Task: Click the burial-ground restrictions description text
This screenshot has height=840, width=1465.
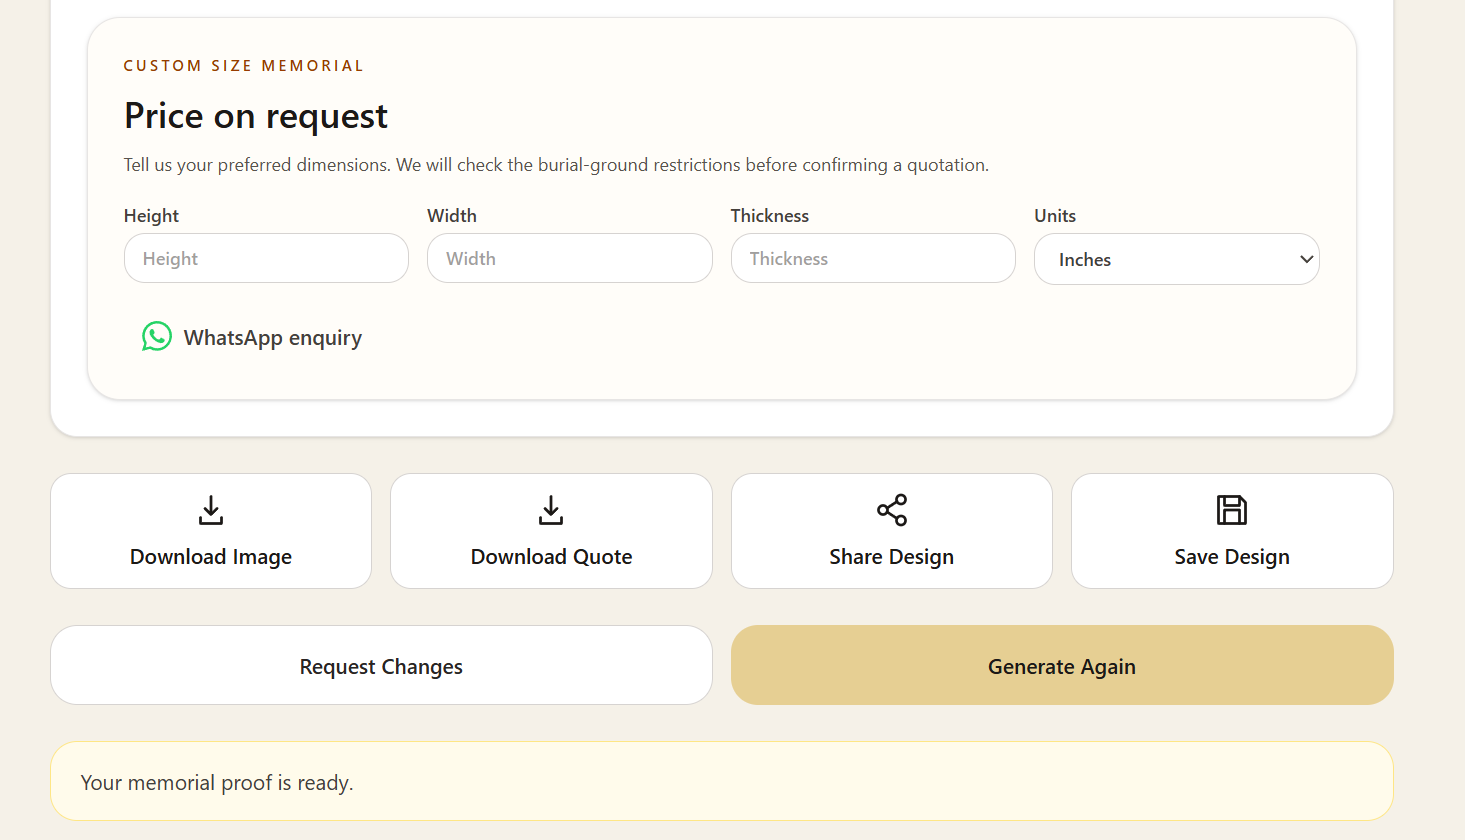Action: click(556, 165)
